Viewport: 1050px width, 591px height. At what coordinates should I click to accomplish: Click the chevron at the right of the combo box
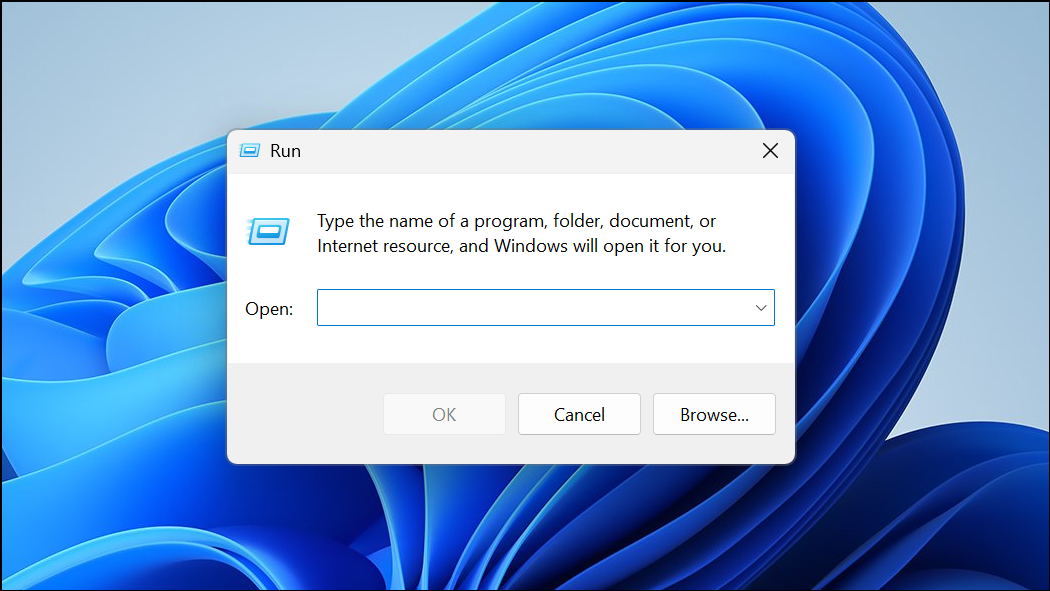click(x=760, y=307)
